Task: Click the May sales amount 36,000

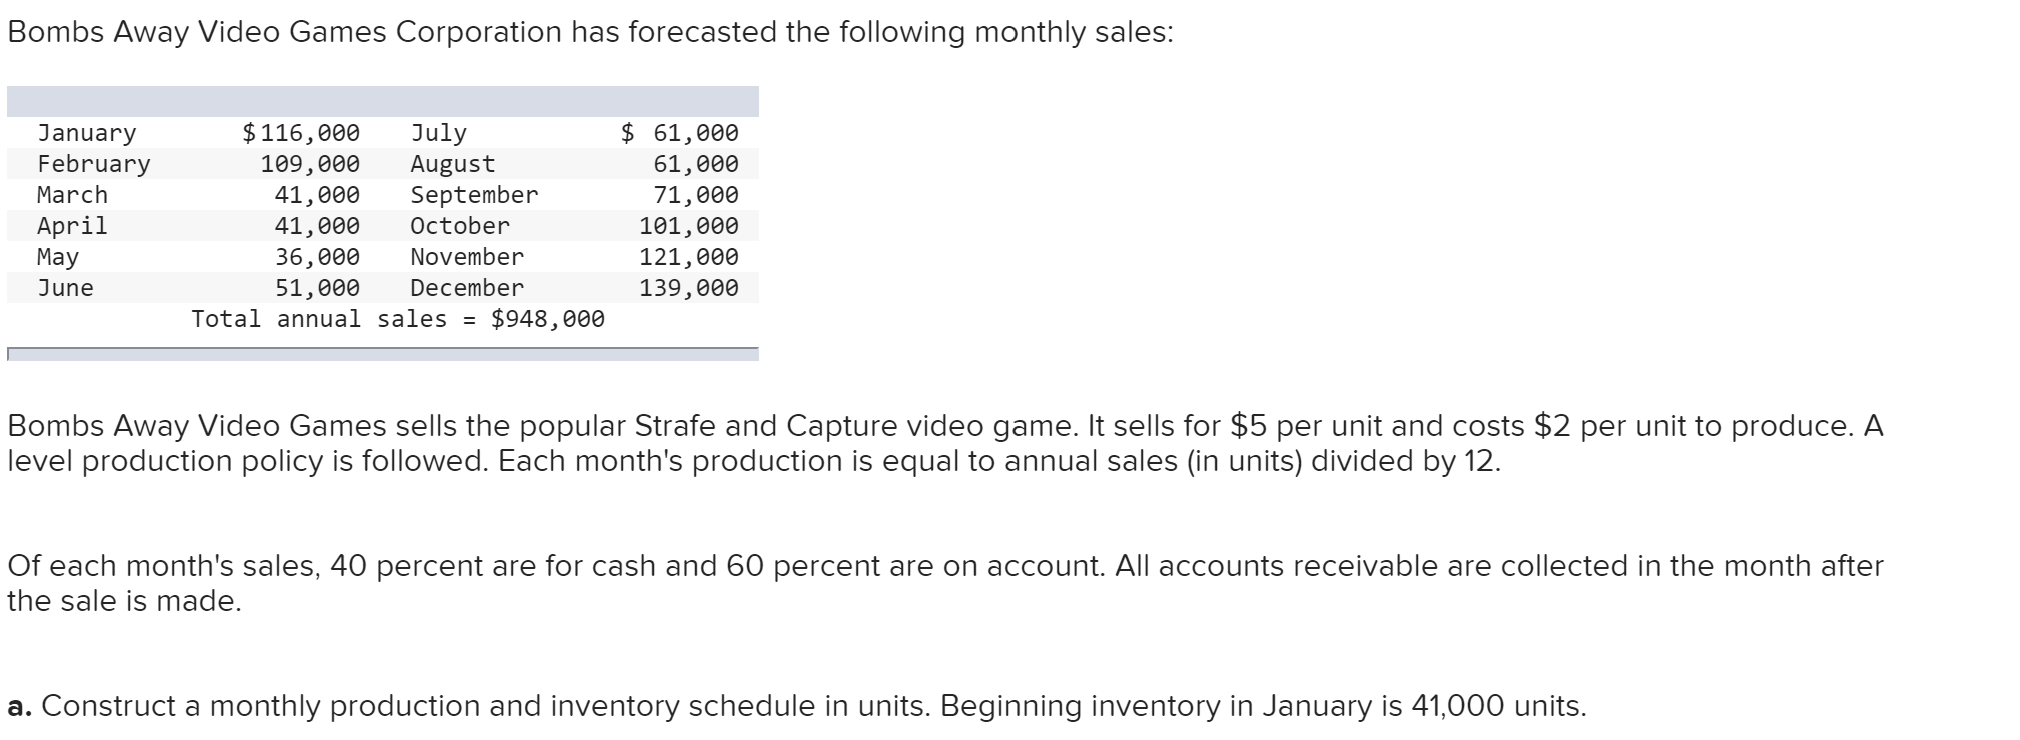Action: pos(317,257)
